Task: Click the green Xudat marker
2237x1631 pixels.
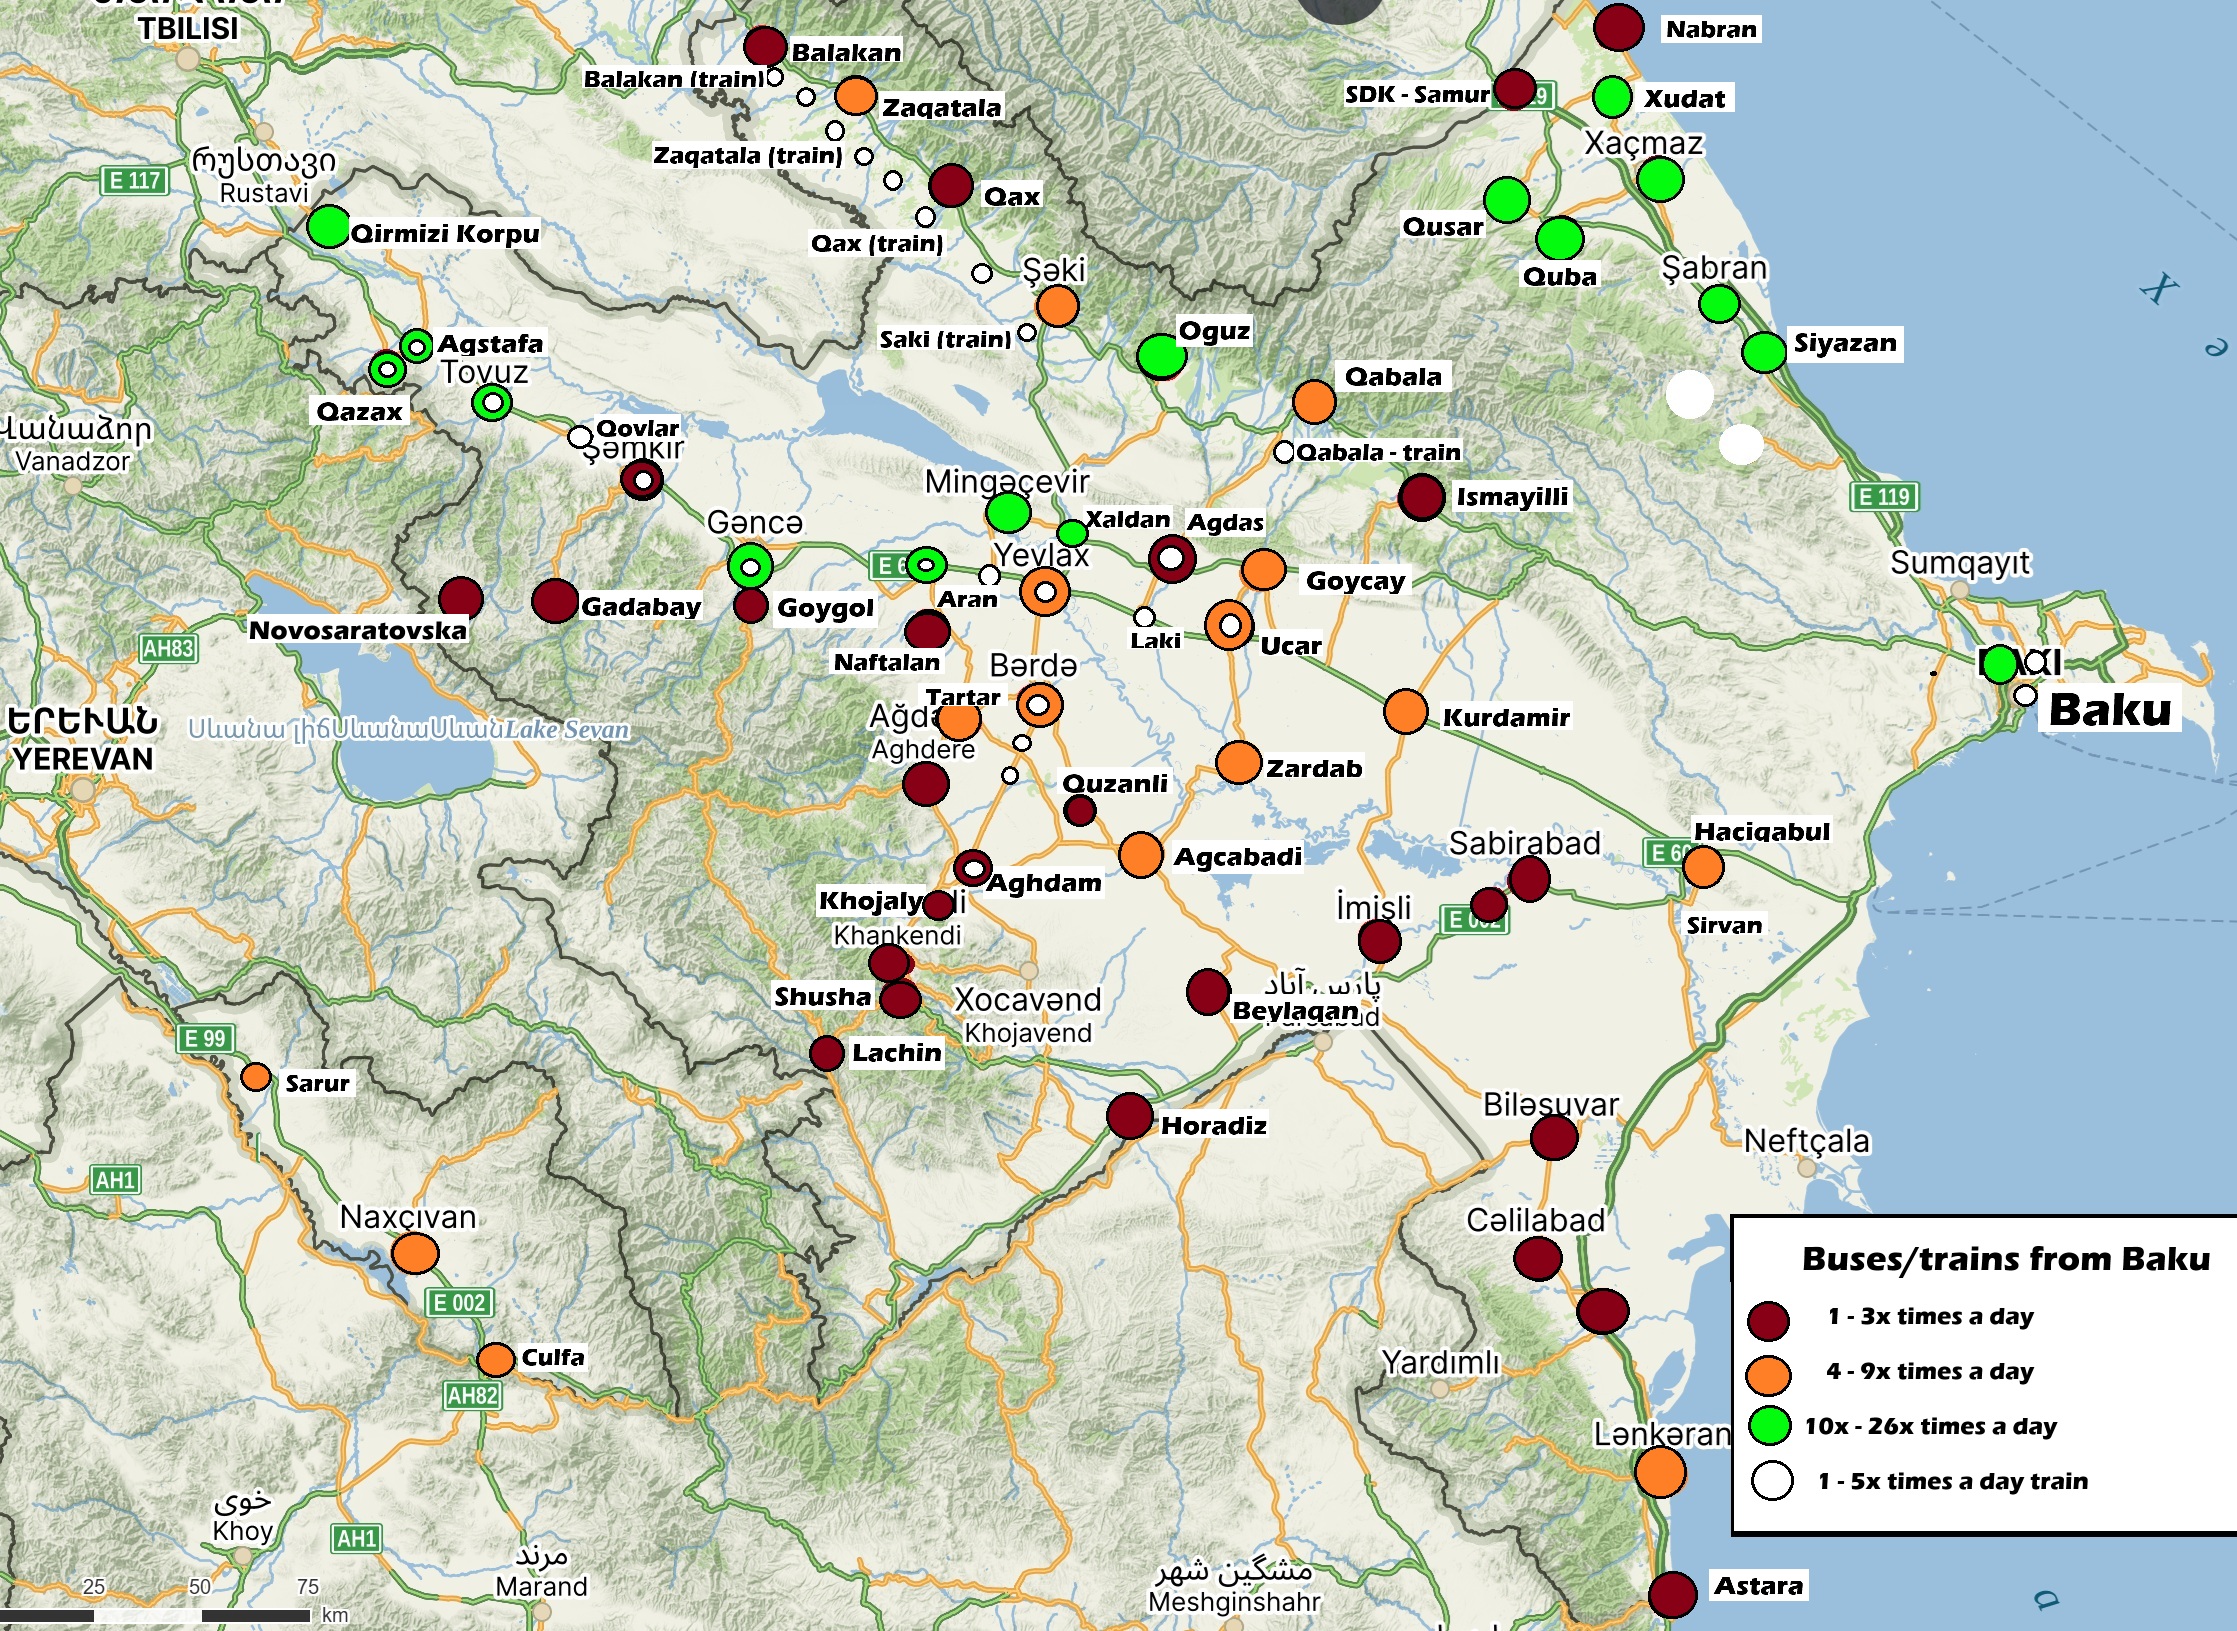Action: [x=1612, y=97]
